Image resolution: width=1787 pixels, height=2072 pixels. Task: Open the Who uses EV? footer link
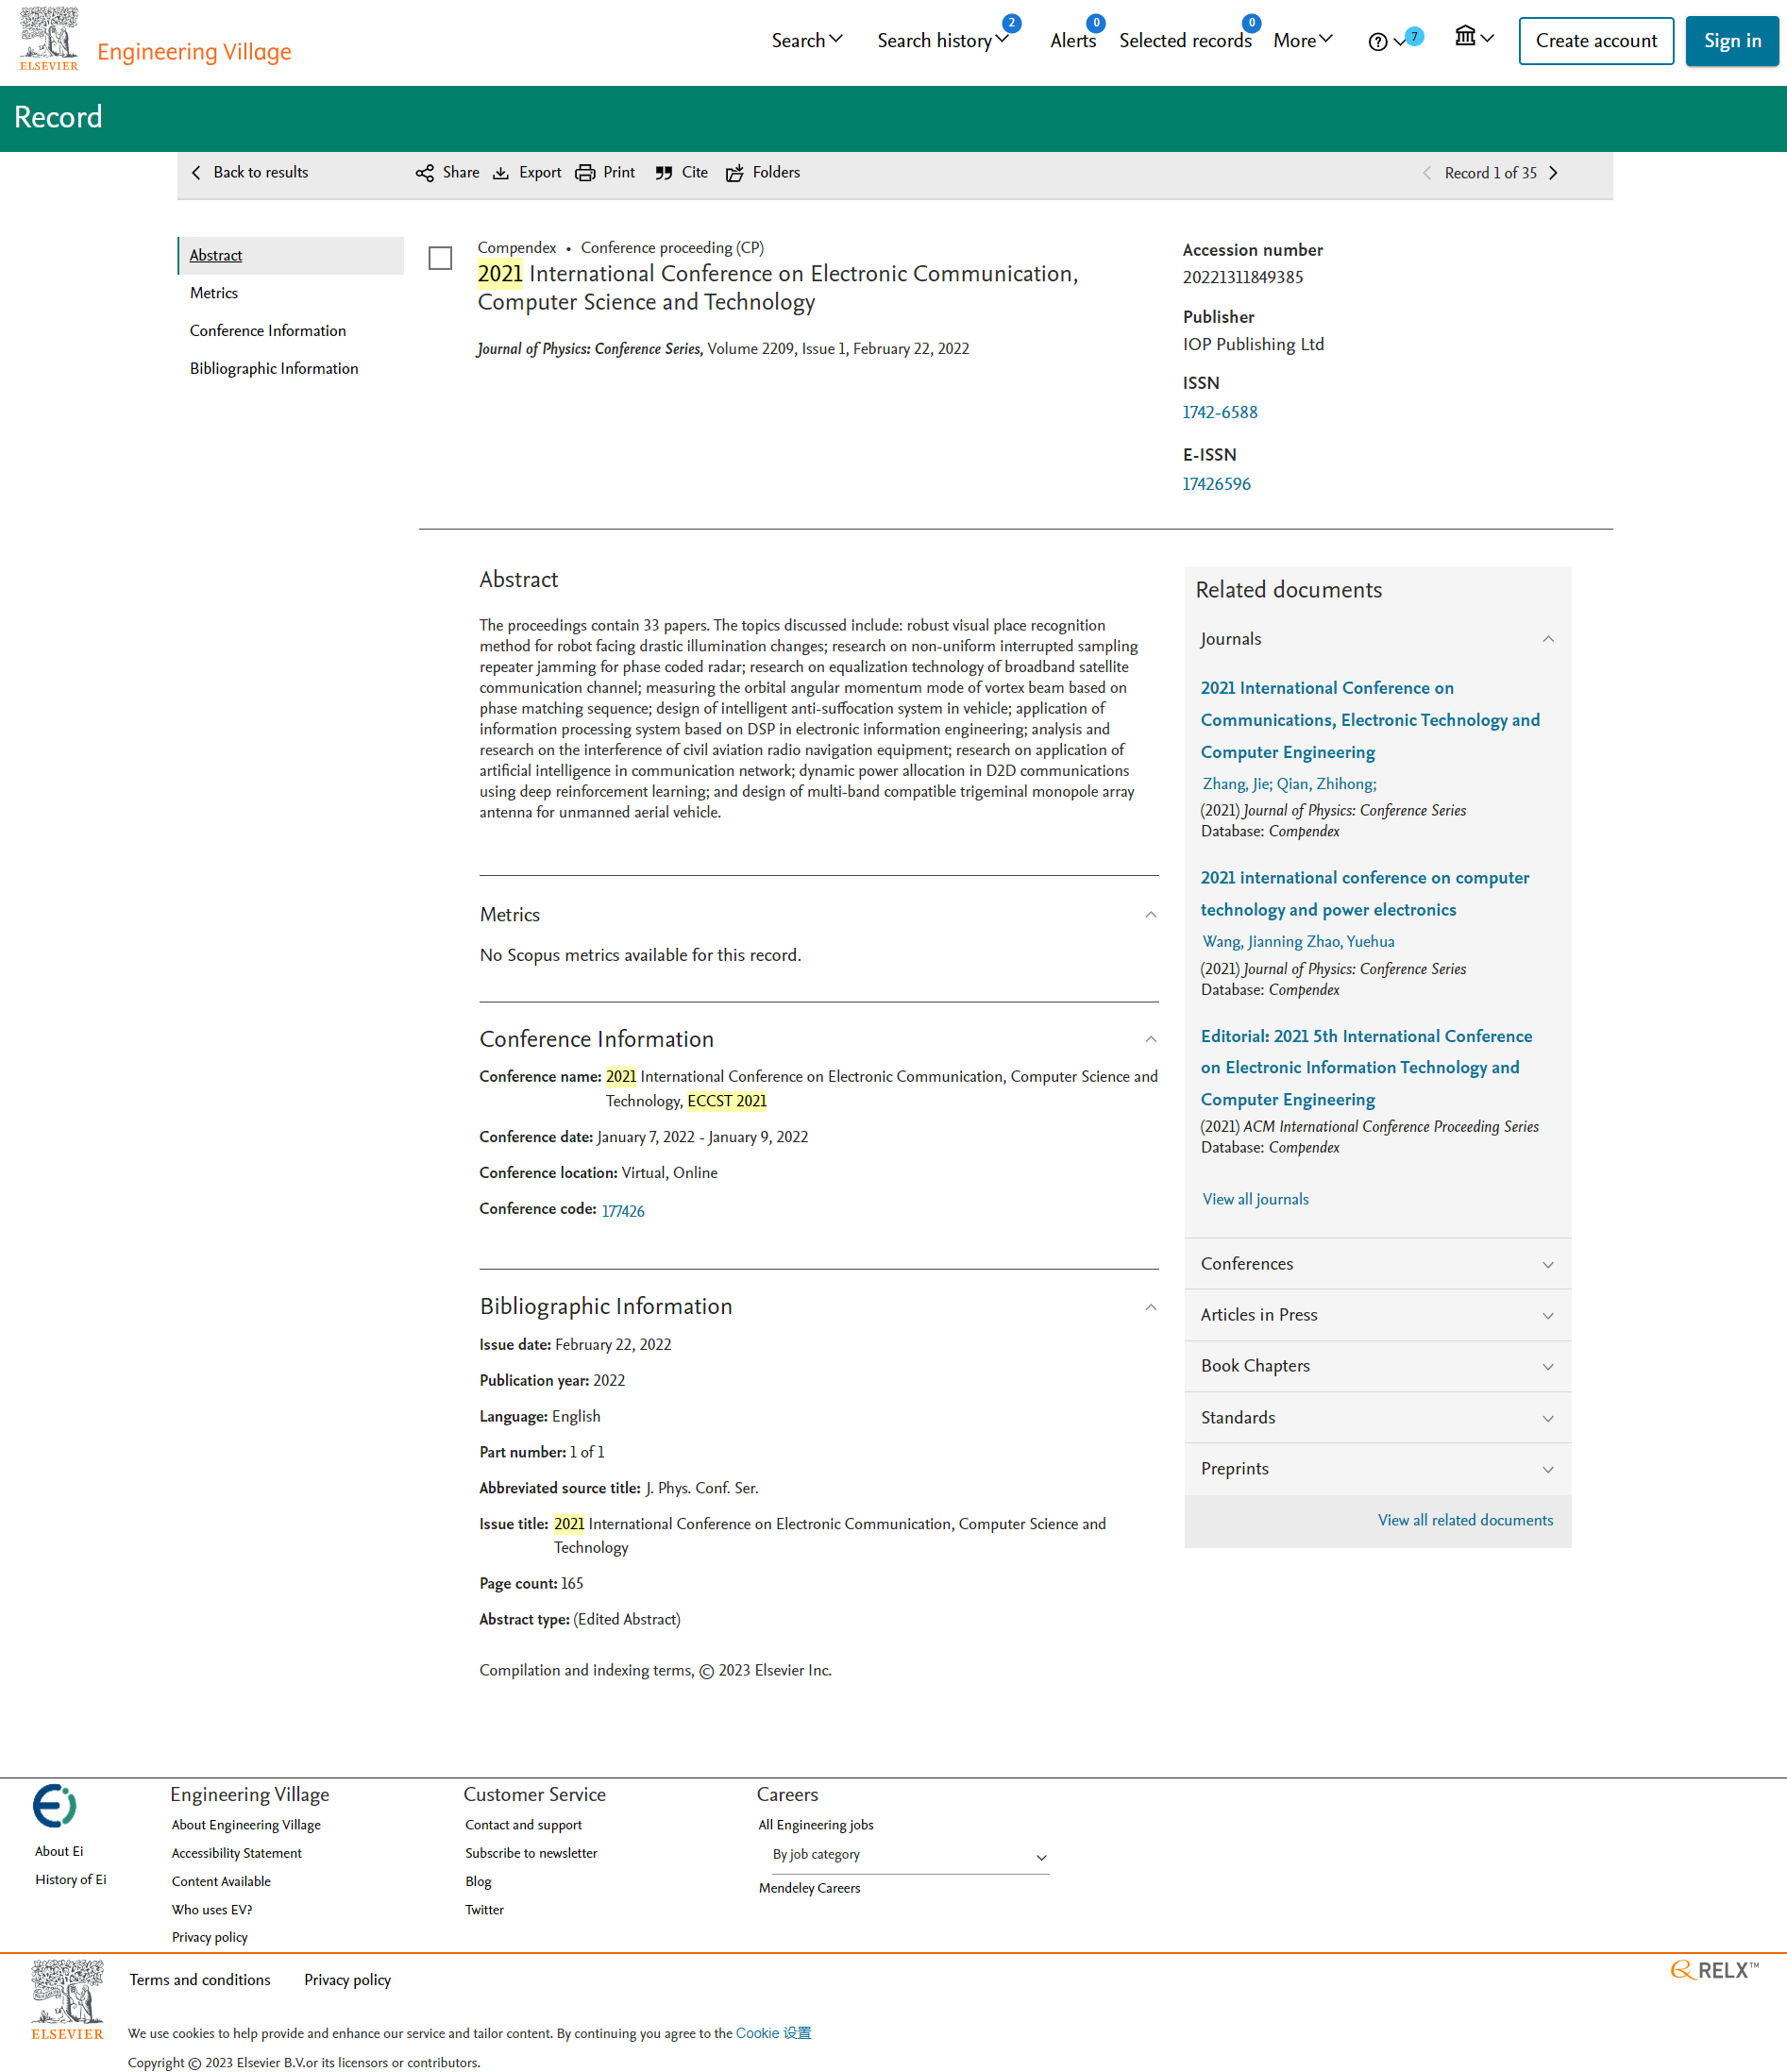211,1910
